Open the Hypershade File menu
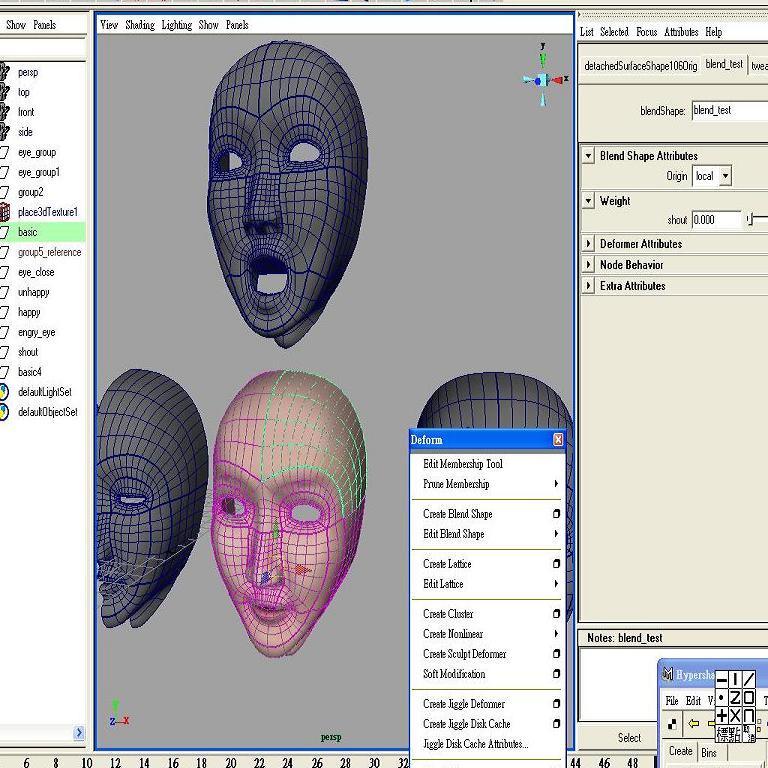The width and height of the screenshot is (768, 768). pyautogui.click(x=672, y=701)
